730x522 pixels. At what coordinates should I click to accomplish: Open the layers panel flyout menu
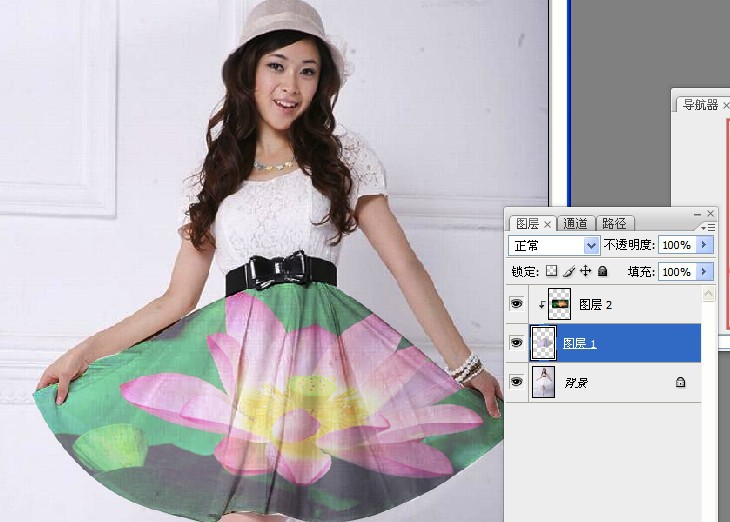tap(708, 227)
